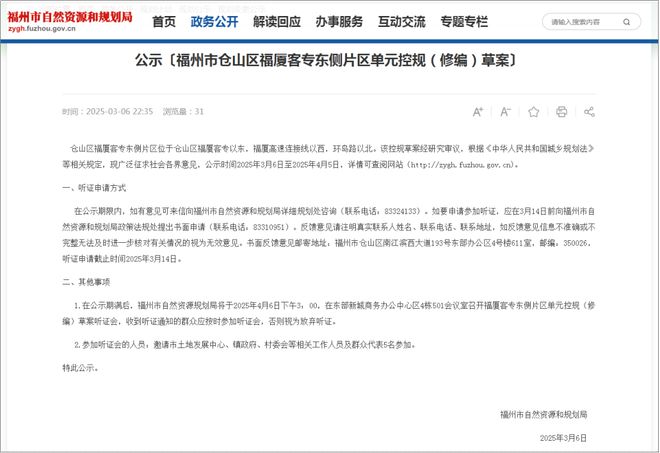Open the 互动交流 menu item

coord(402,21)
